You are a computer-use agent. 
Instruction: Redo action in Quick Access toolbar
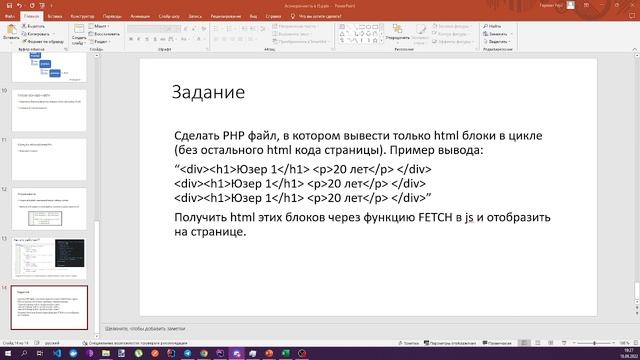click(x=31, y=5)
